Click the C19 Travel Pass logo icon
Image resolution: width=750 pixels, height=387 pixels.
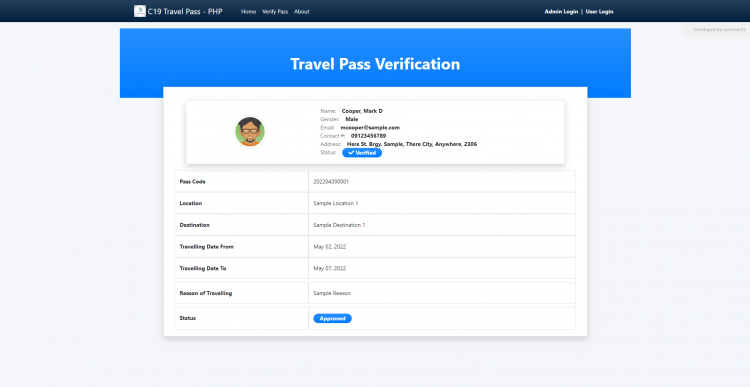pyautogui.click(x=140, y=11)
